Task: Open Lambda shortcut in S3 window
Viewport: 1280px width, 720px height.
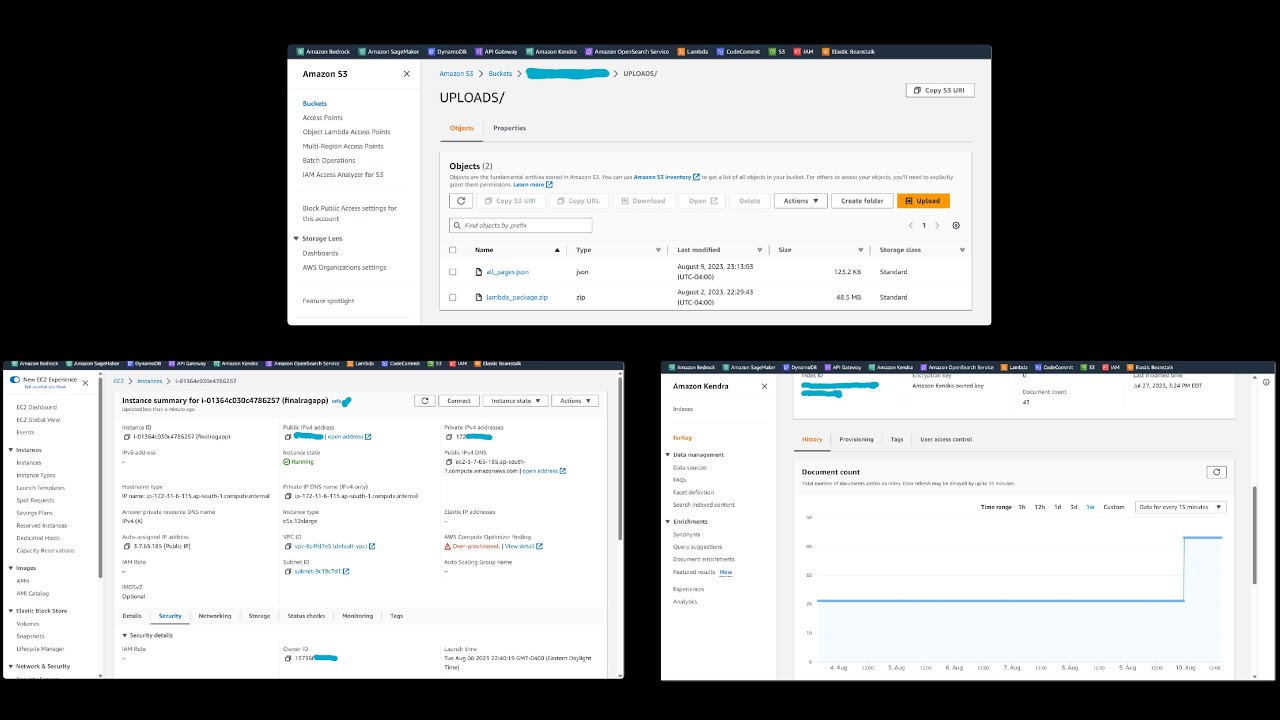Action: (x=694, y=51)
